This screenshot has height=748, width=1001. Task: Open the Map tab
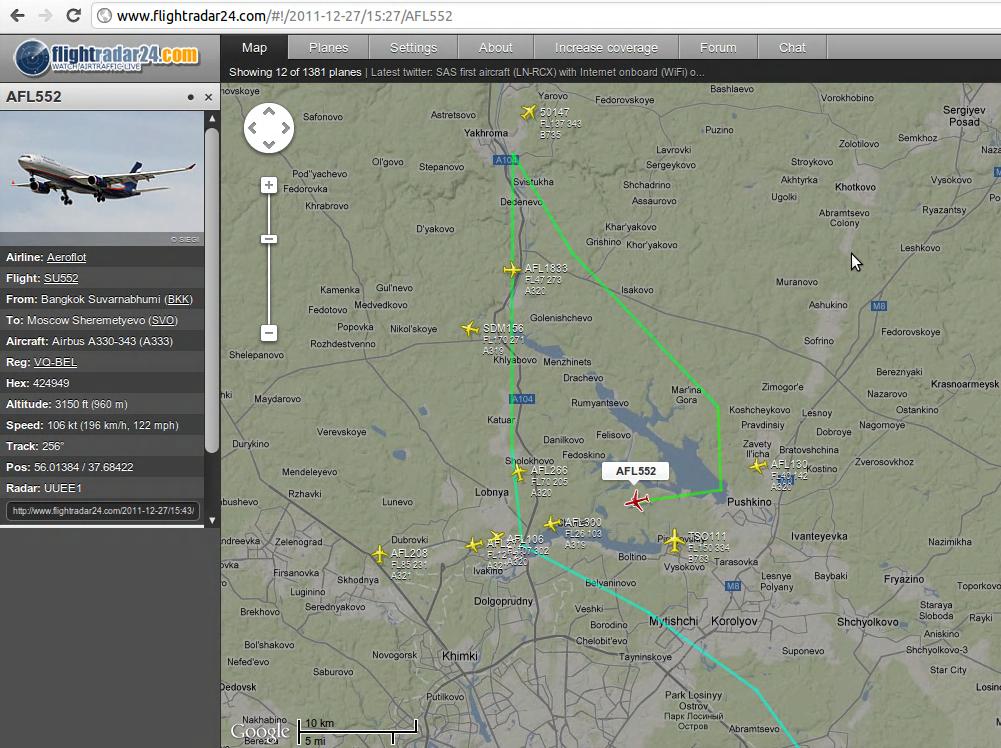[x=254, y=48]
